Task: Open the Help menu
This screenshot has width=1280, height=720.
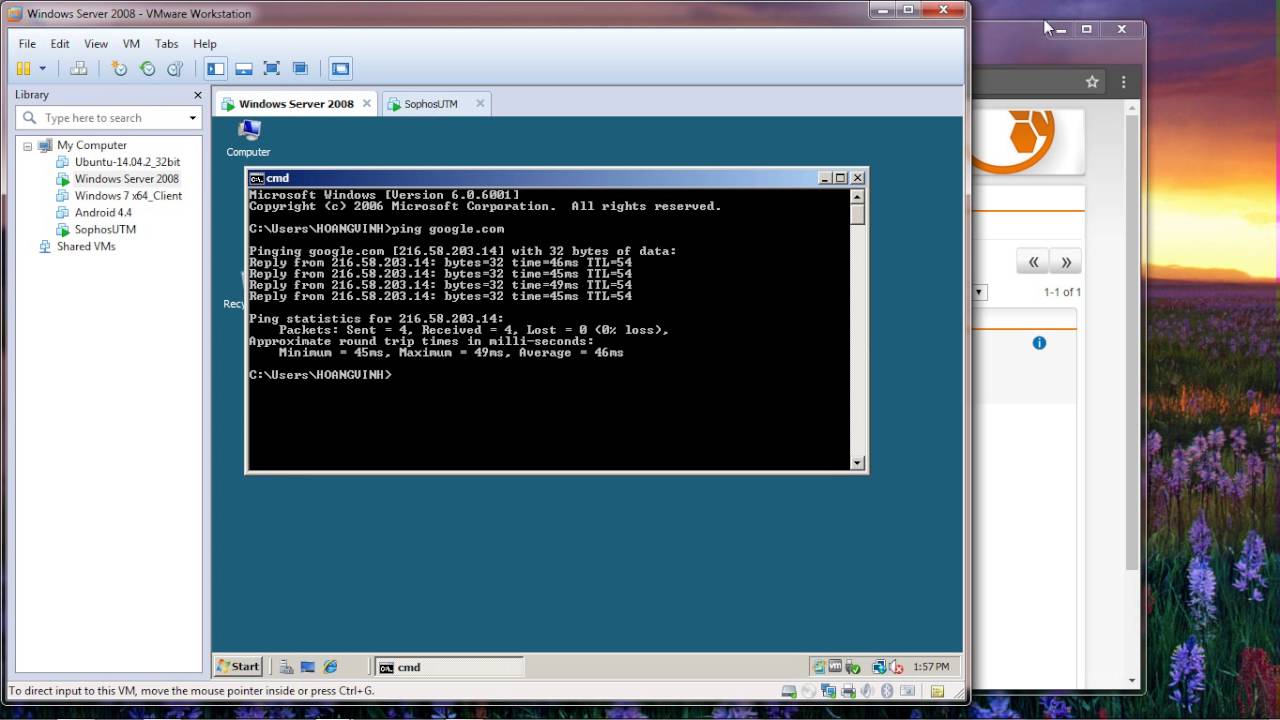Action: pos(205,44)
